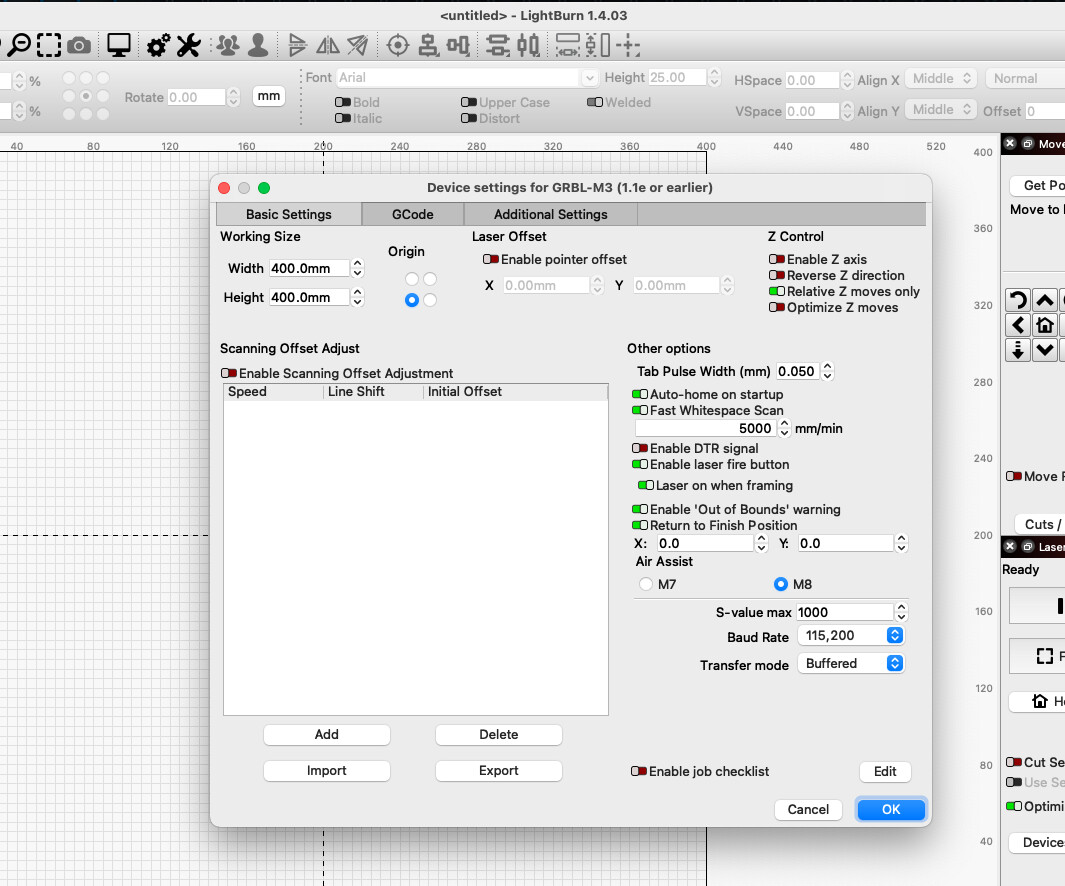
Task: Click the make same width icon
Action: [x=568, y=46]
